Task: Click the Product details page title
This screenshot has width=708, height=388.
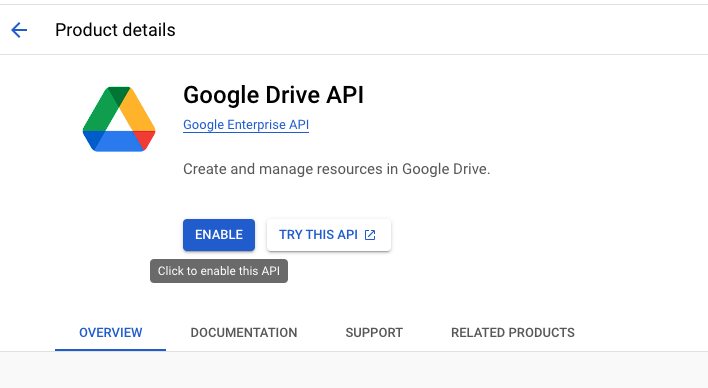Action: click(x=115, y=30)
